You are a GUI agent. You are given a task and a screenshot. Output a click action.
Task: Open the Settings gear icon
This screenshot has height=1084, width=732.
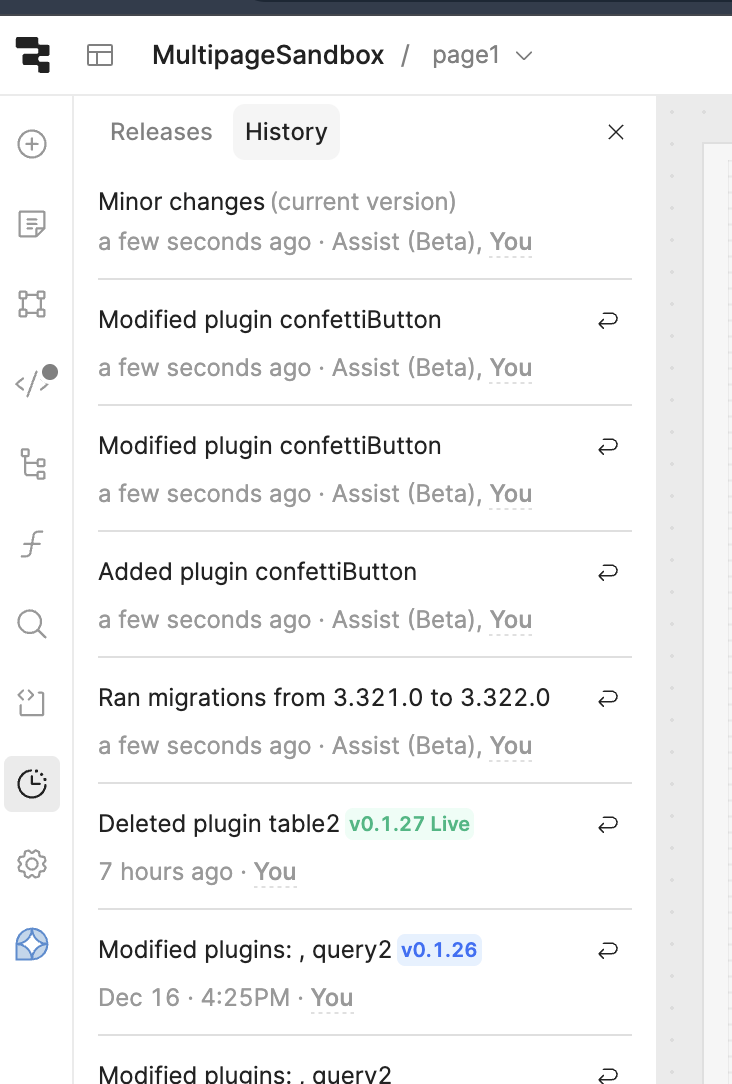click(32, 864)
